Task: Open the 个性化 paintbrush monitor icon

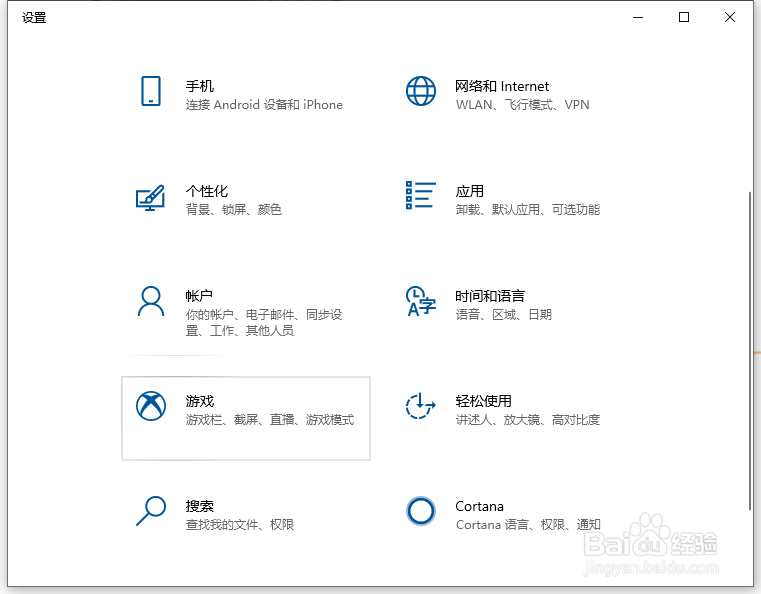Action: pos(150,197)
